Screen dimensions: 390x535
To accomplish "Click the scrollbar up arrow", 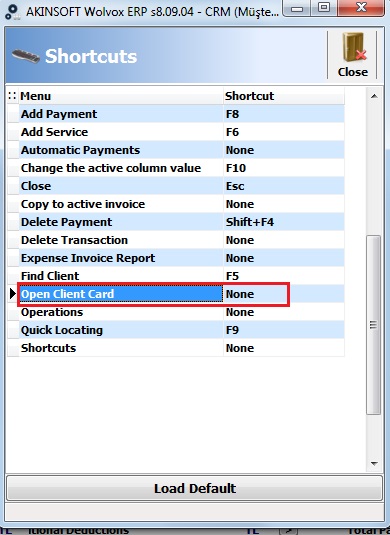I will click(x=374, y=96).
